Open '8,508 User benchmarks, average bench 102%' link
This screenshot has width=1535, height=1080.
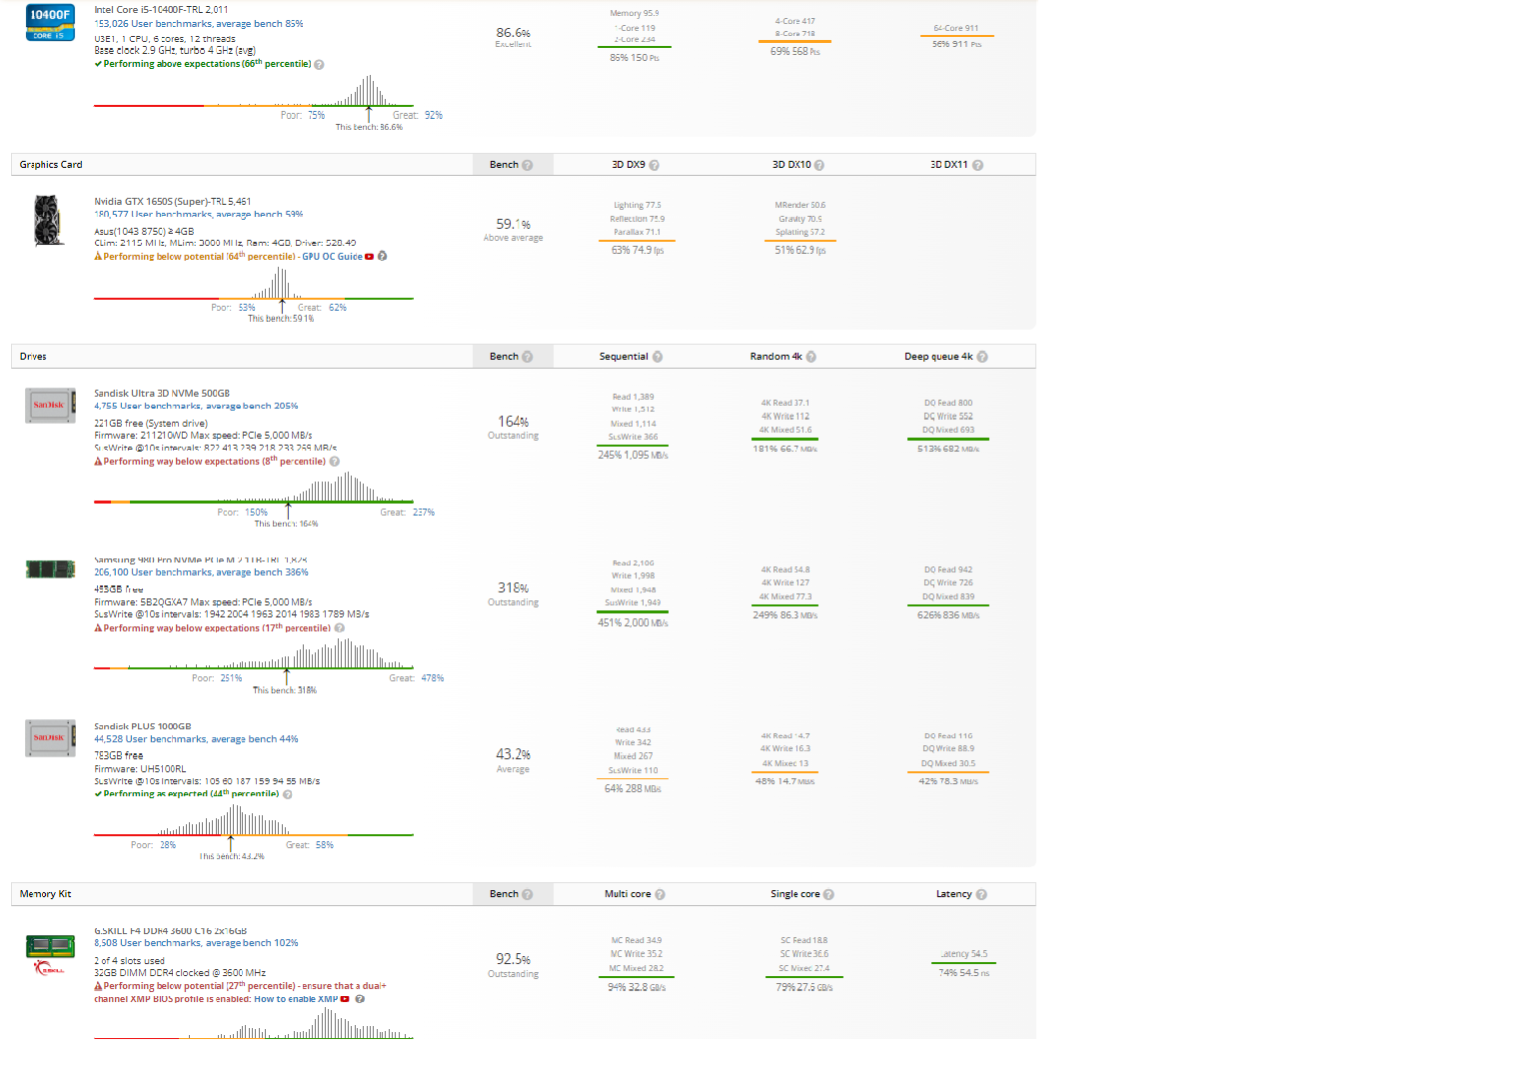coord(196,943)
